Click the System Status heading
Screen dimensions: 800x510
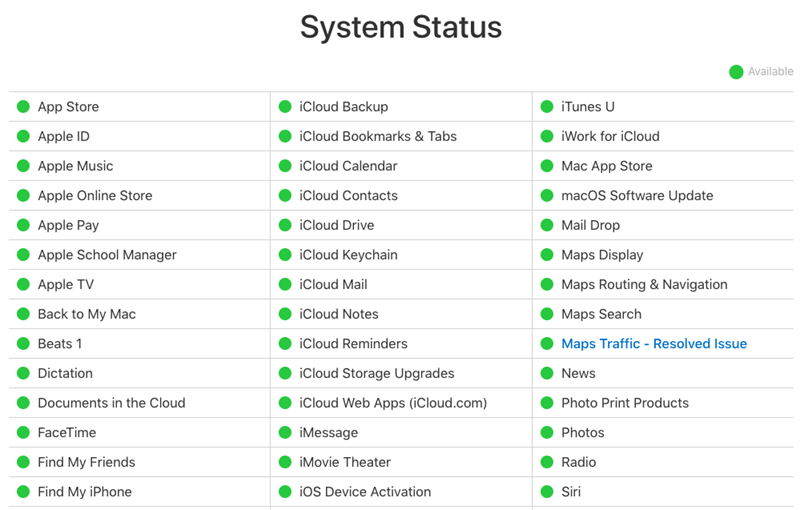click(x=401, y=27)
